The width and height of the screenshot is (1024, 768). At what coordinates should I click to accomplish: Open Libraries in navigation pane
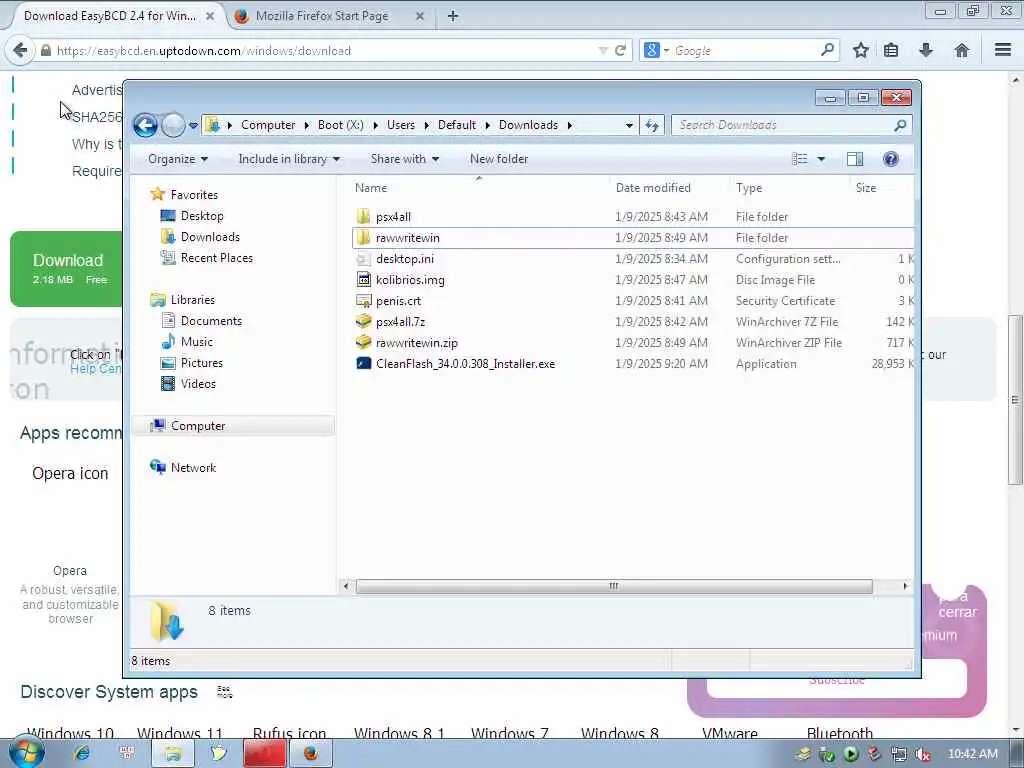tap(193, 300)
